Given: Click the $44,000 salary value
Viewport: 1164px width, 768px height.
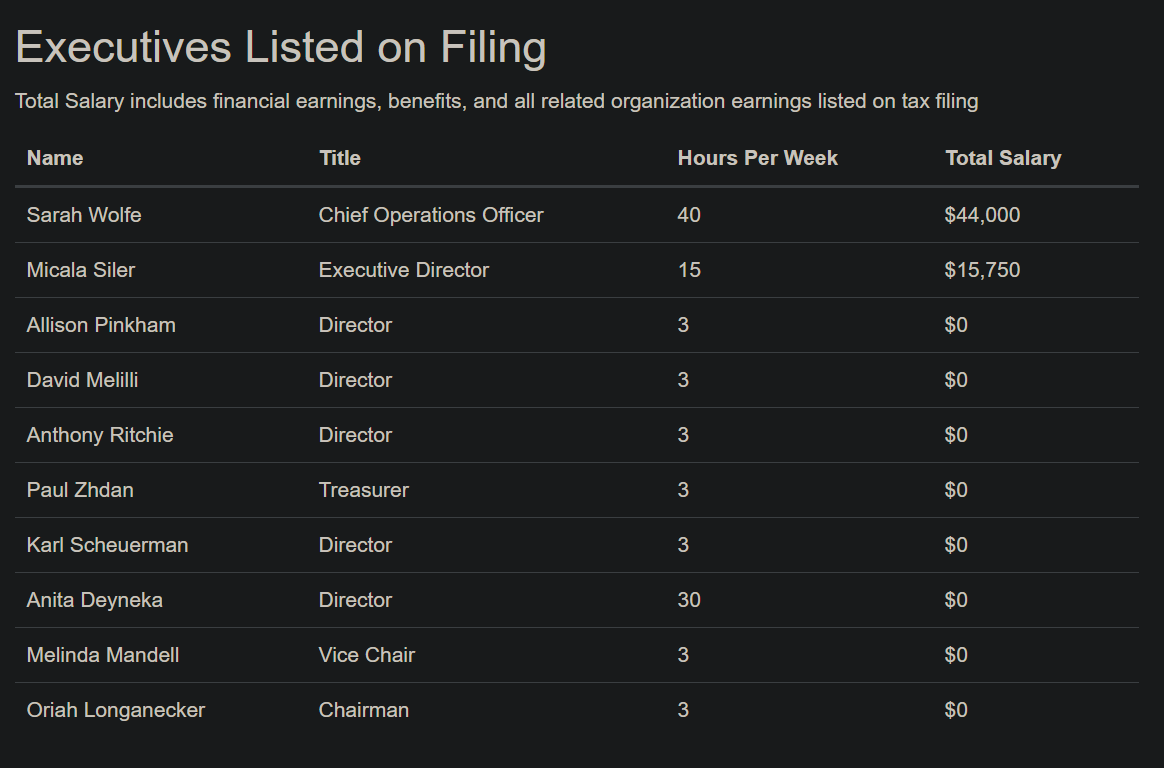Looking at the screenshot, I should (982, 215).
